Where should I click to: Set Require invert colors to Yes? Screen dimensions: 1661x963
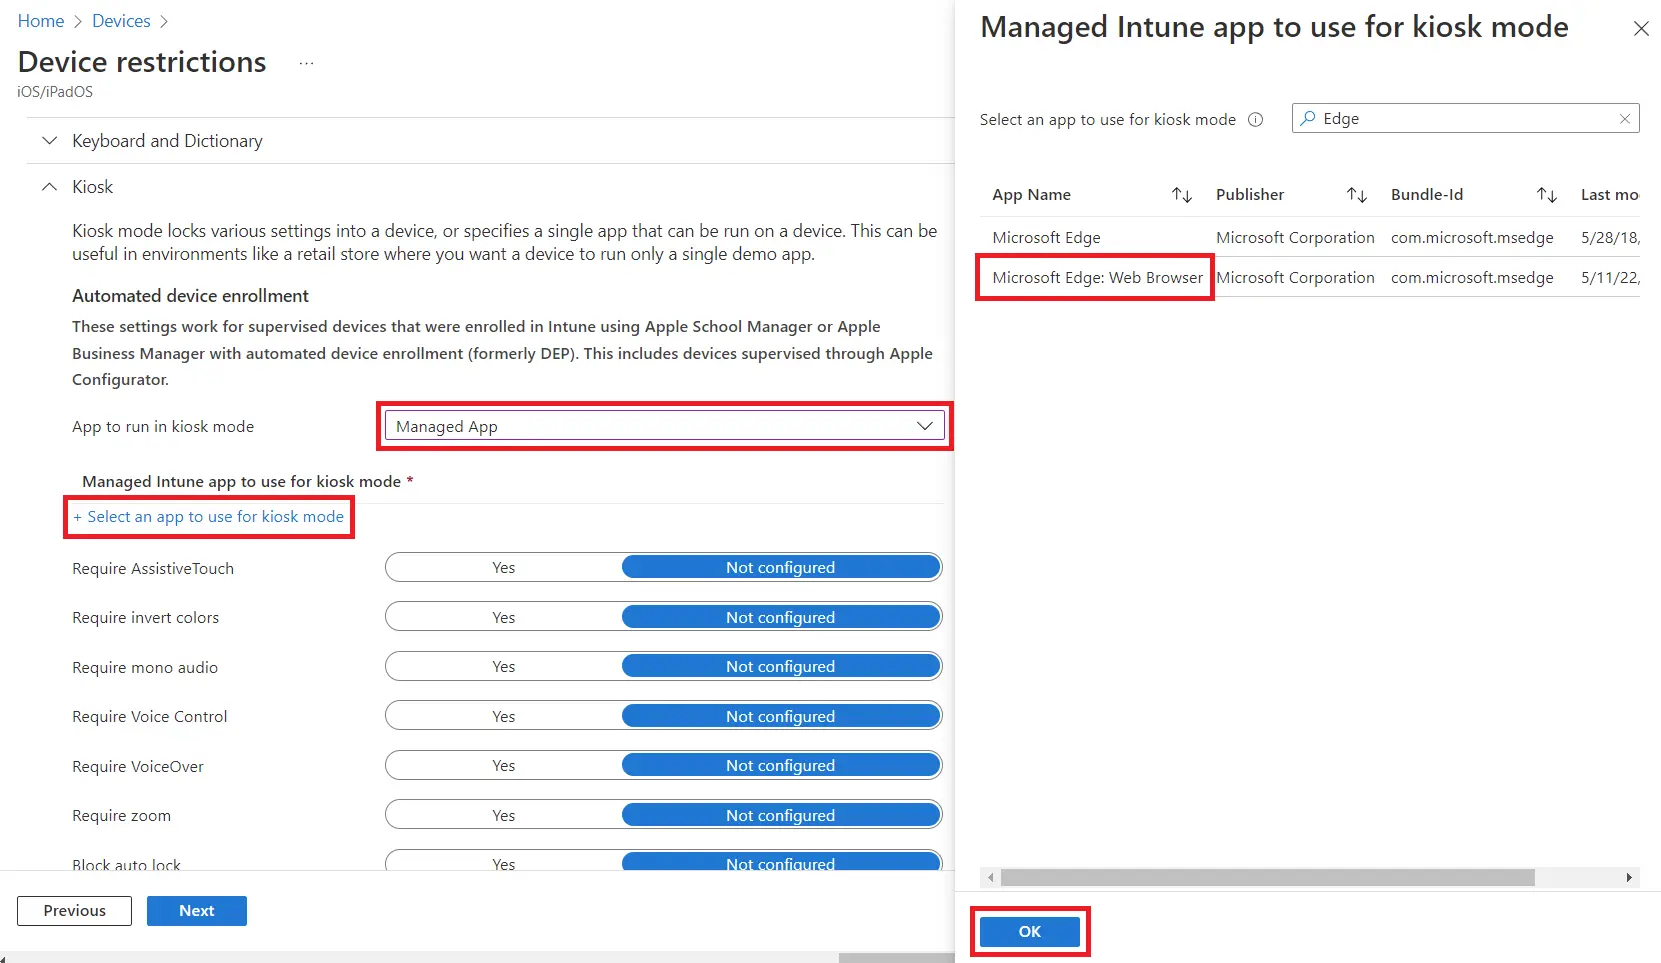pyautogui.click(x=504, y=618)
